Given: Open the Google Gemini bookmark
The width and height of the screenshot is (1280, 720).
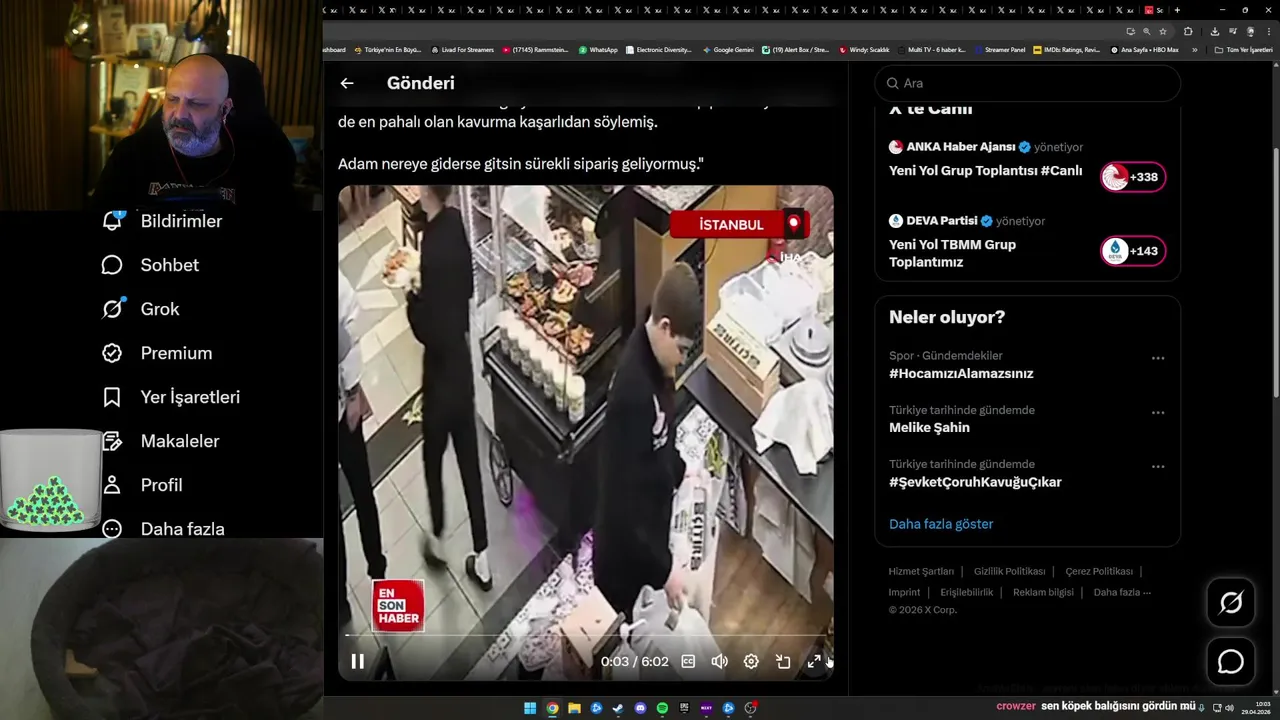Looking at the screenshot, I should click(728, 49).
